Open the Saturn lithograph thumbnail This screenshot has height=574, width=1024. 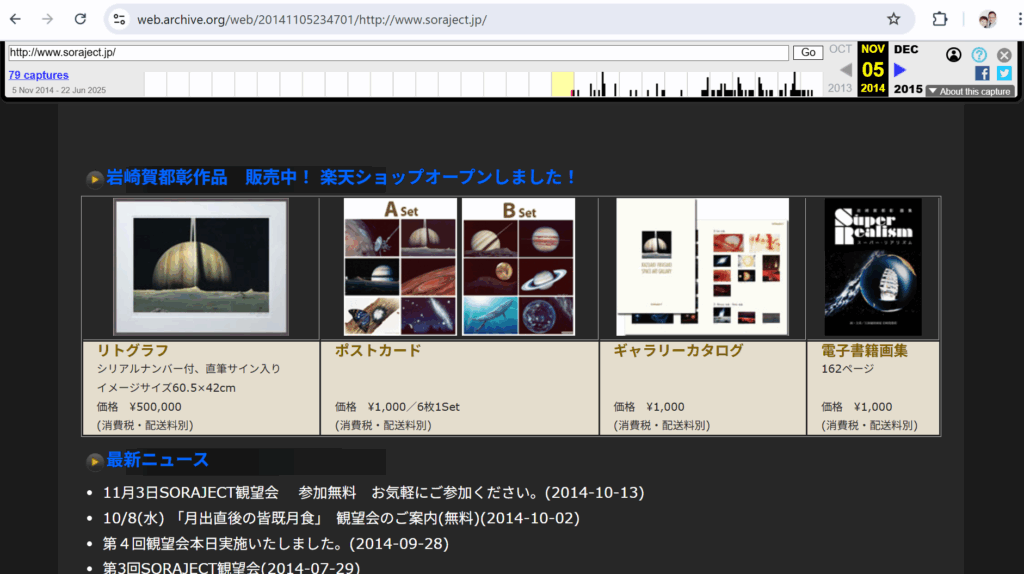[x=201, y=266]
